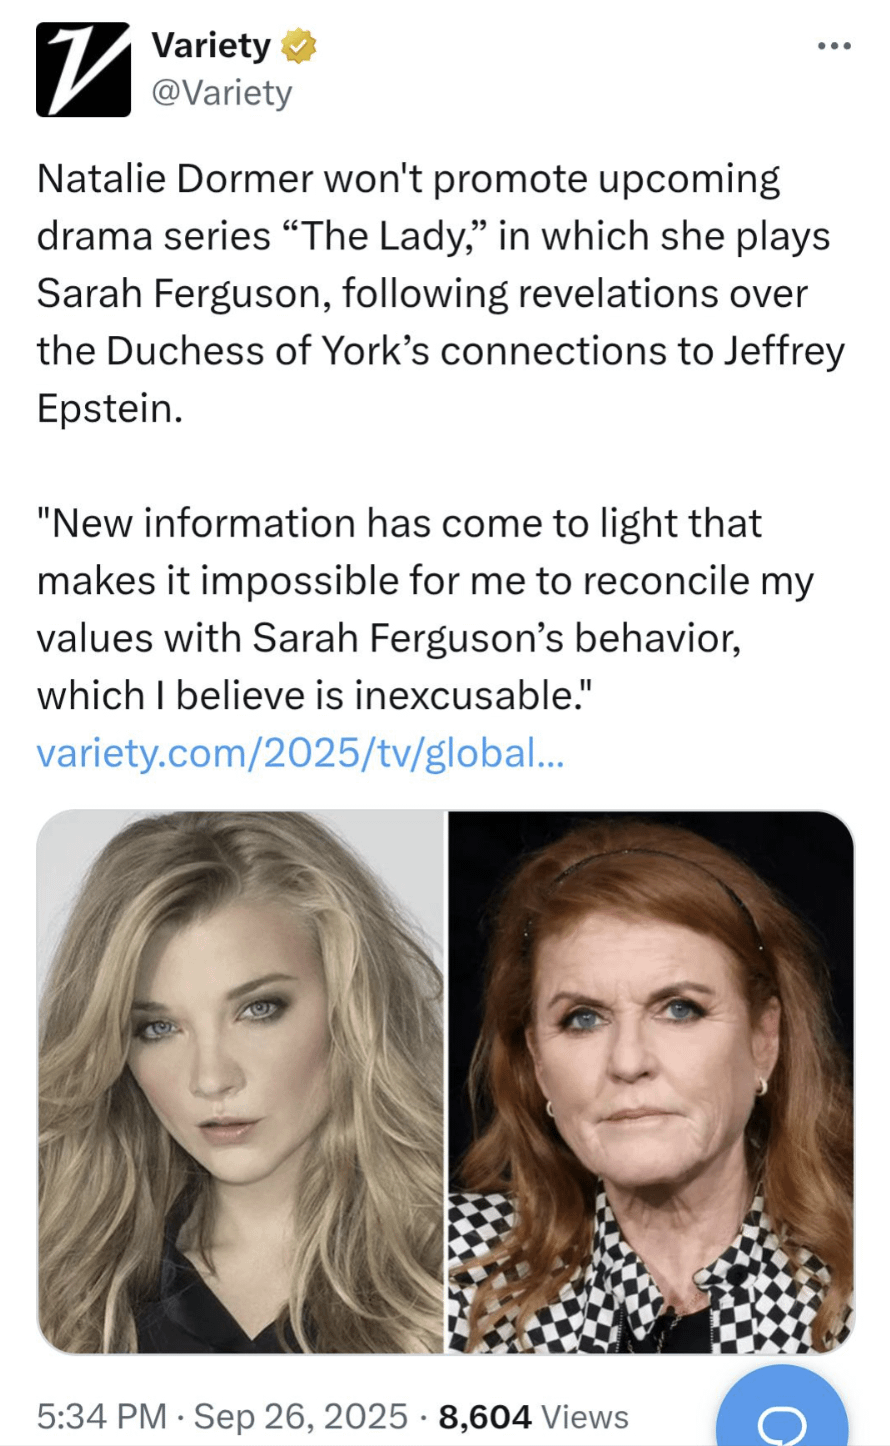Click the quoted "New information has come" paragraph
Viewport: 890px width, 1446px height.
425,609
